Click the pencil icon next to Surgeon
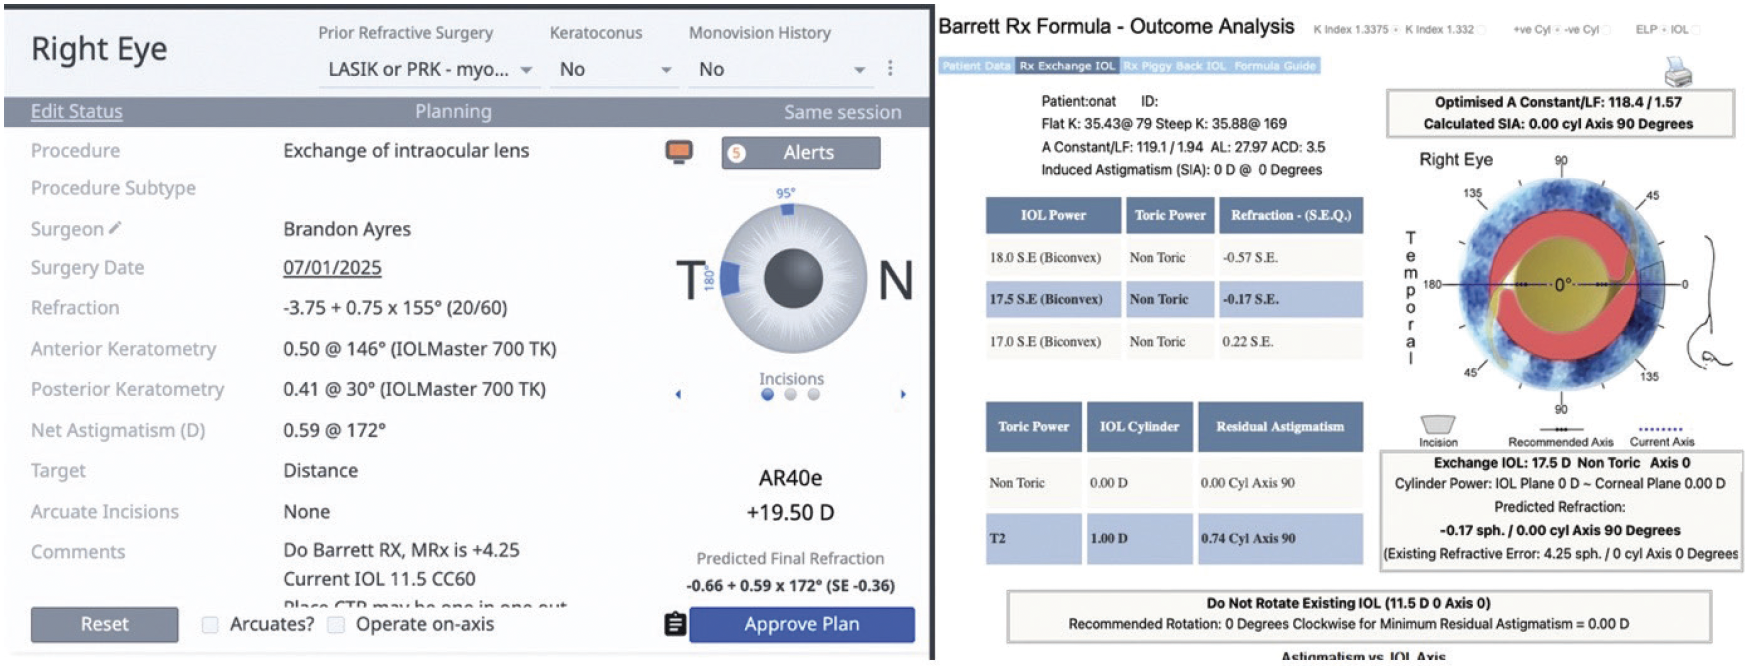The height and width of the screenshot is (666, 1750). click(116, 228)
